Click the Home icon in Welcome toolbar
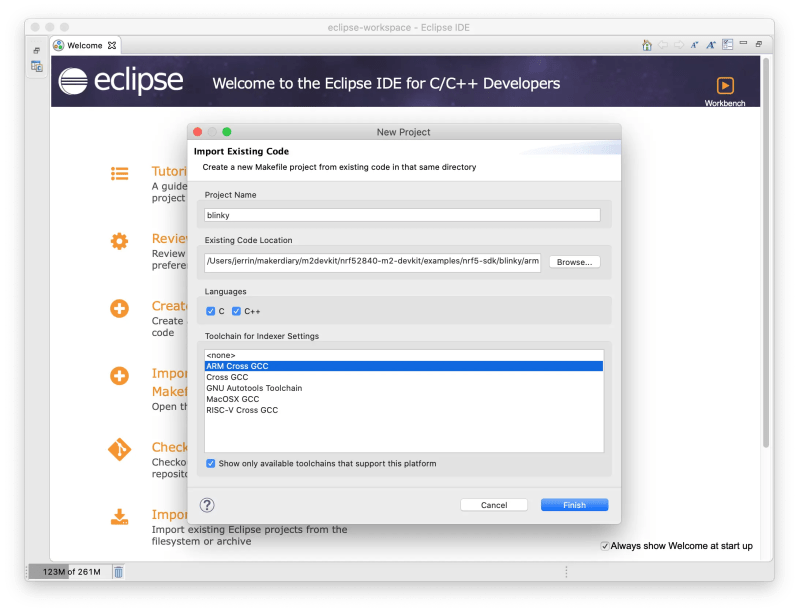Viewport: 799px width, 612px height. (x=647, y=45)
